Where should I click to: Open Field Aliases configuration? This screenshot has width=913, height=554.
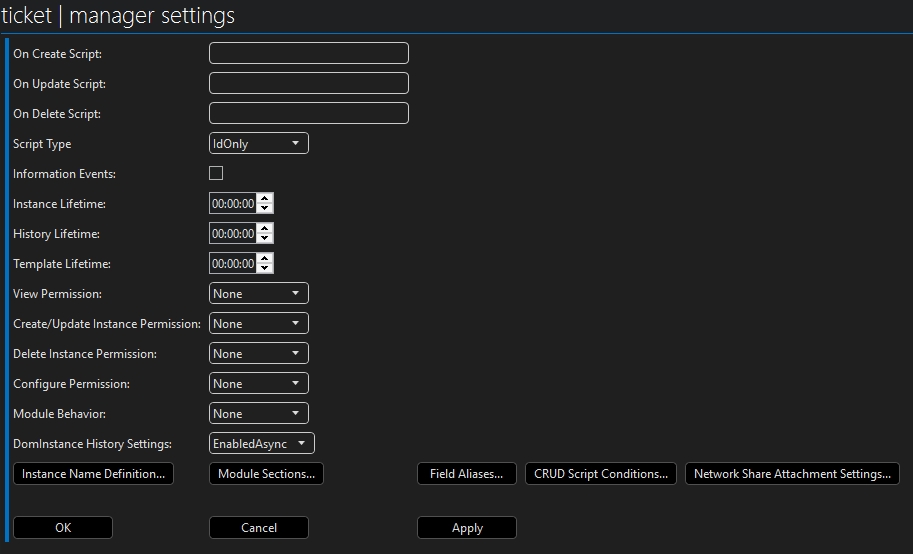click(x=466, y=474)
